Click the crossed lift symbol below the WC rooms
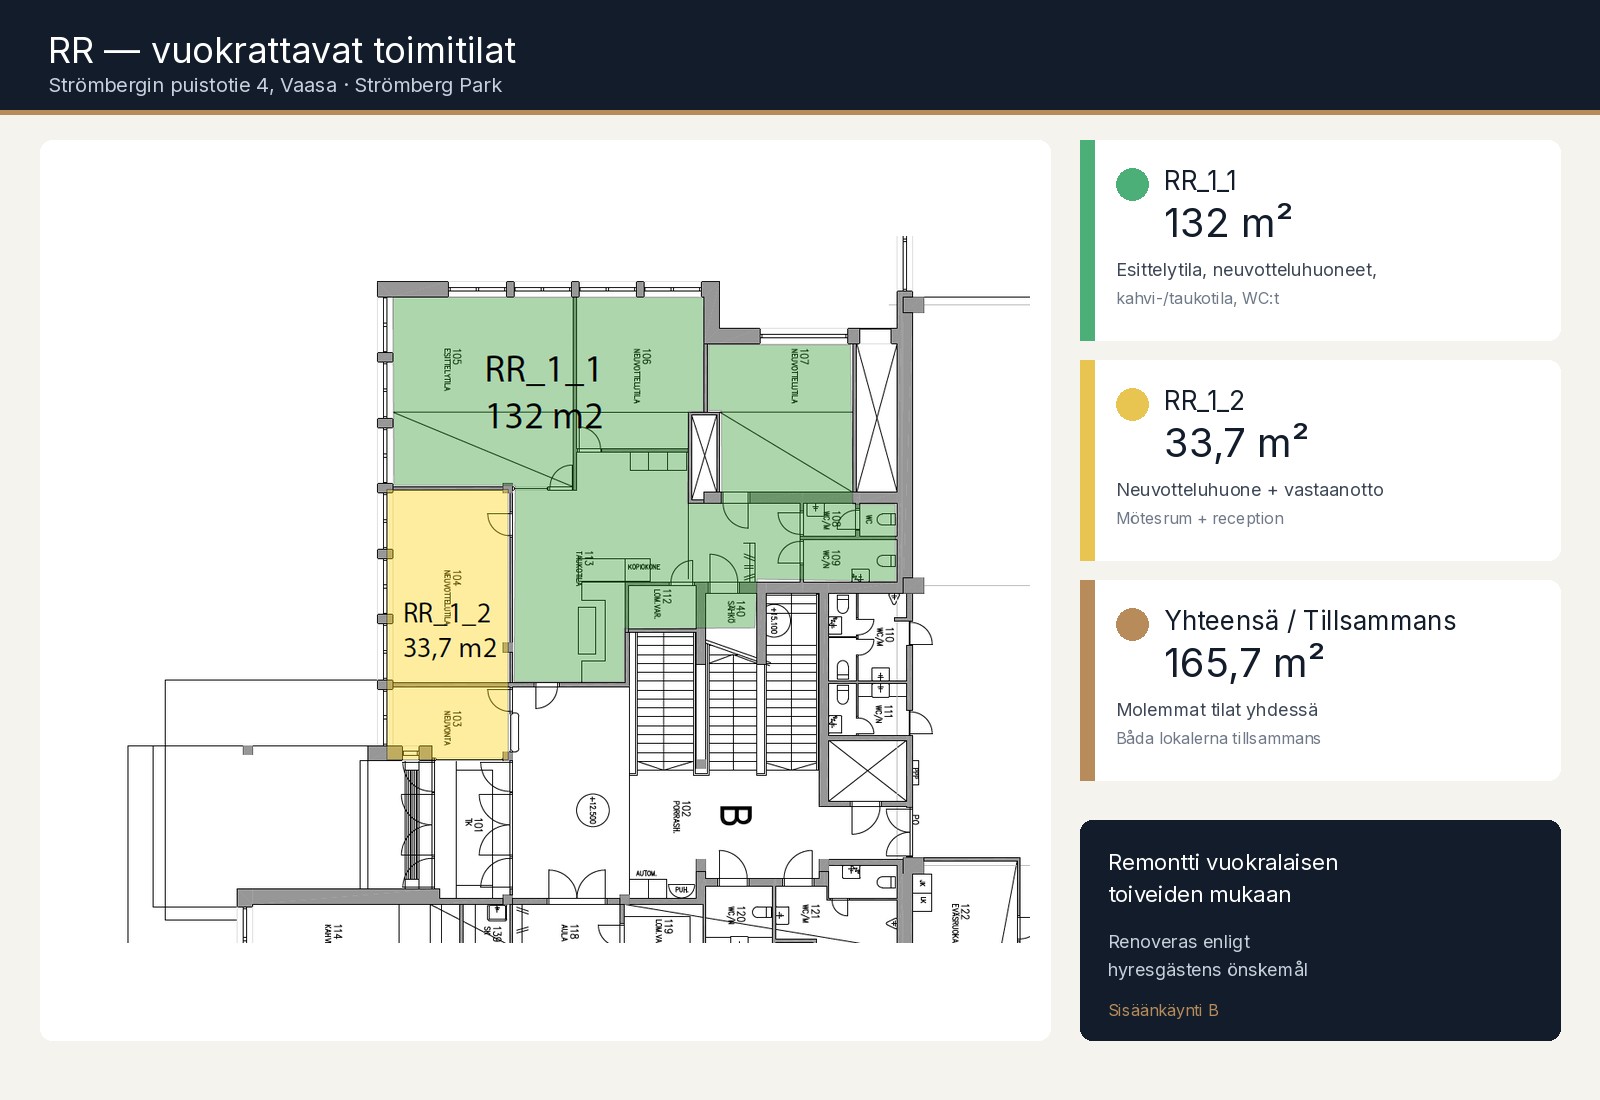Viewport: 1600px width, 1100px height. pos(867,771)
